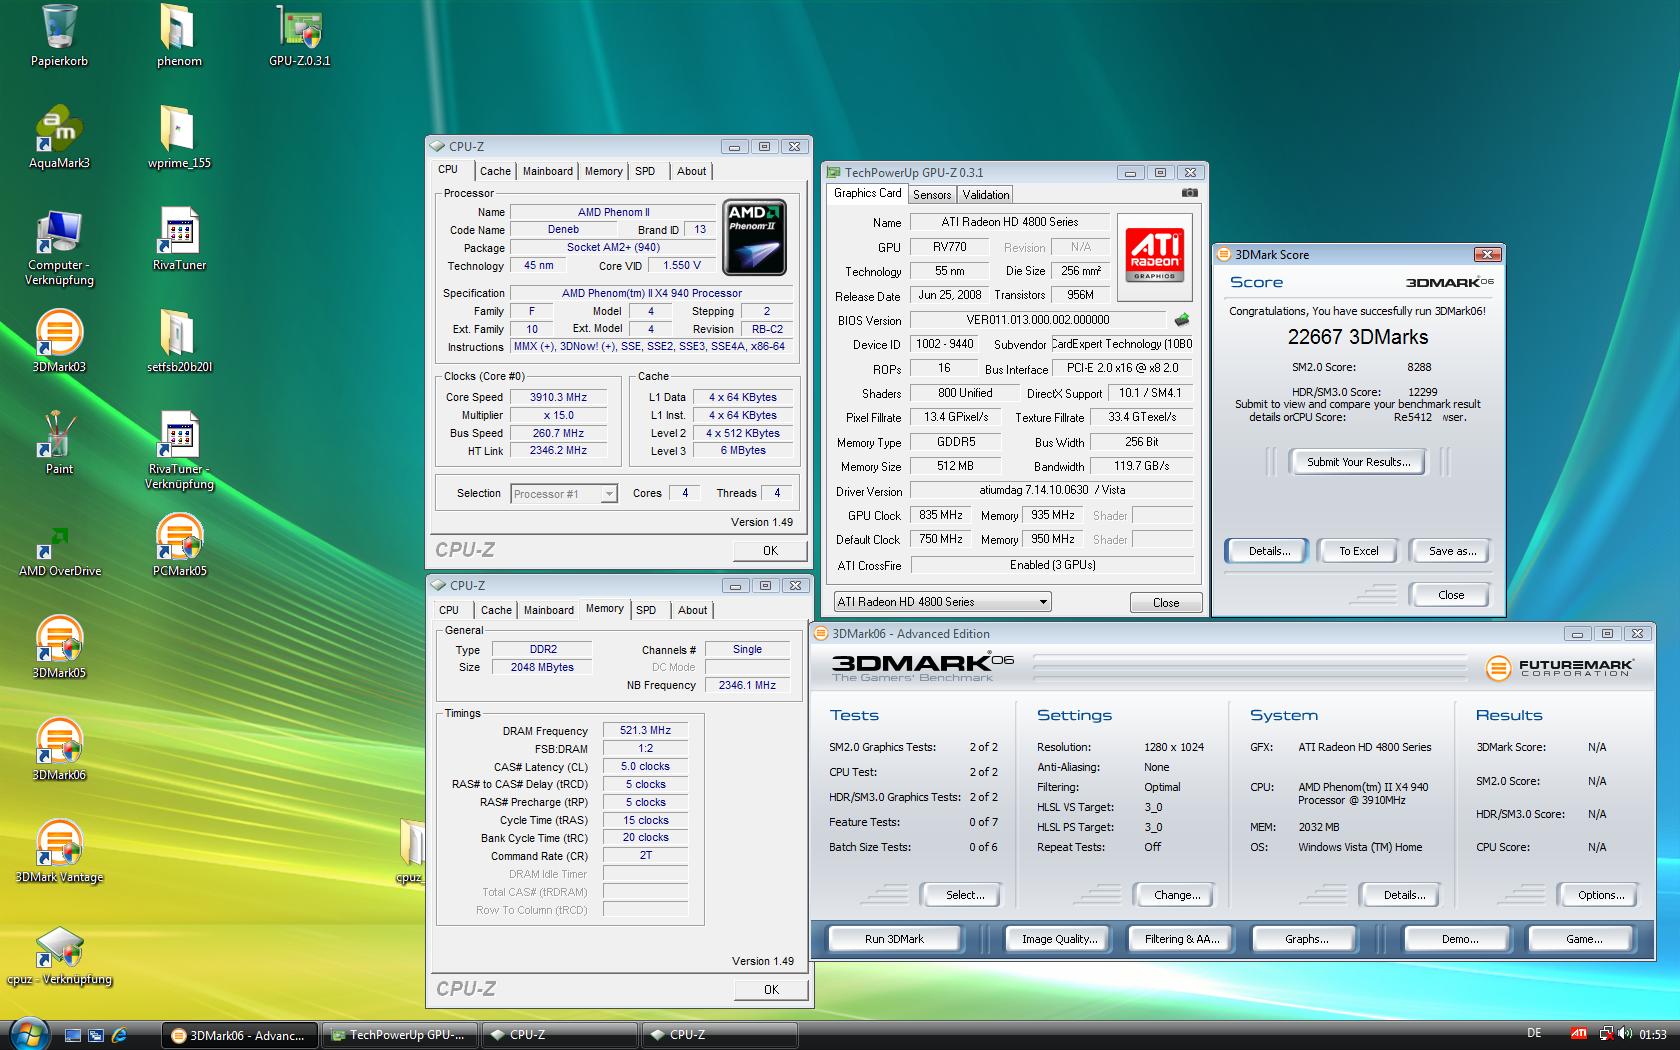Click DRAM Frequency 521.3 MHz field

tap(645, 731)
